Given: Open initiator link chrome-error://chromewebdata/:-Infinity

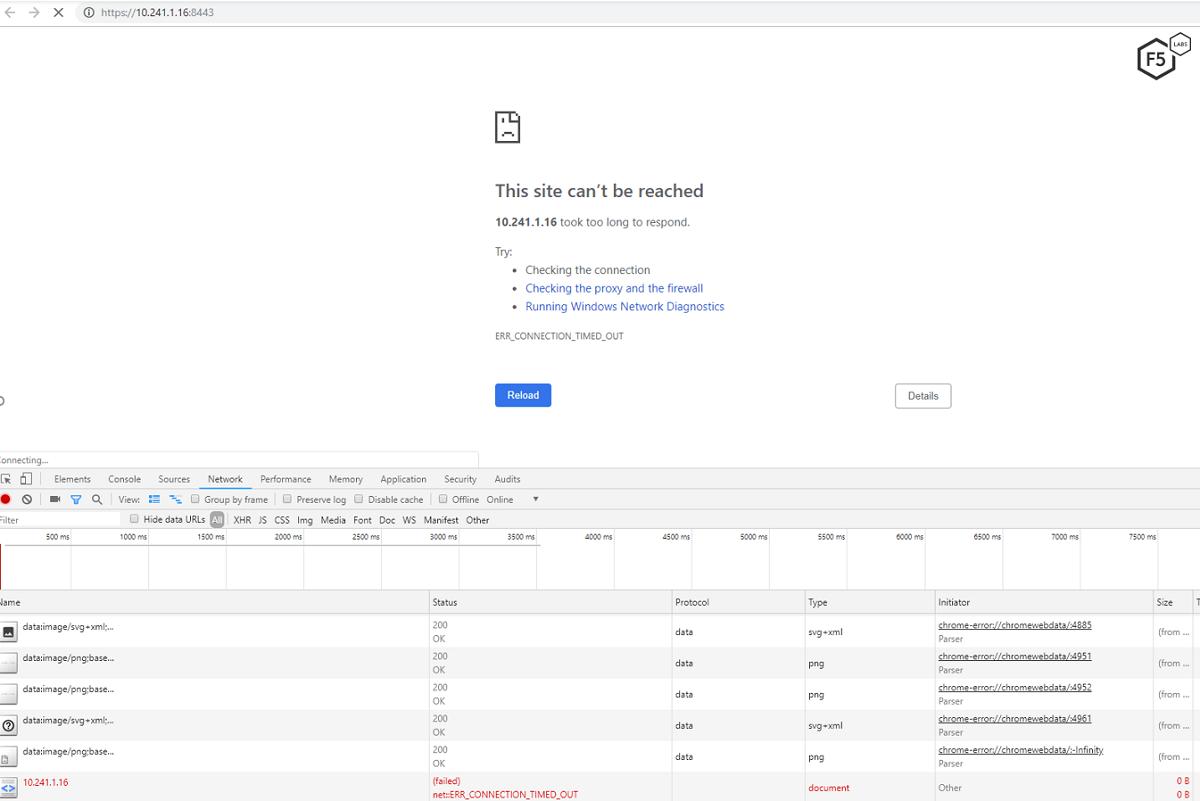Looking at the screenshot, I should coord(1021,749).
